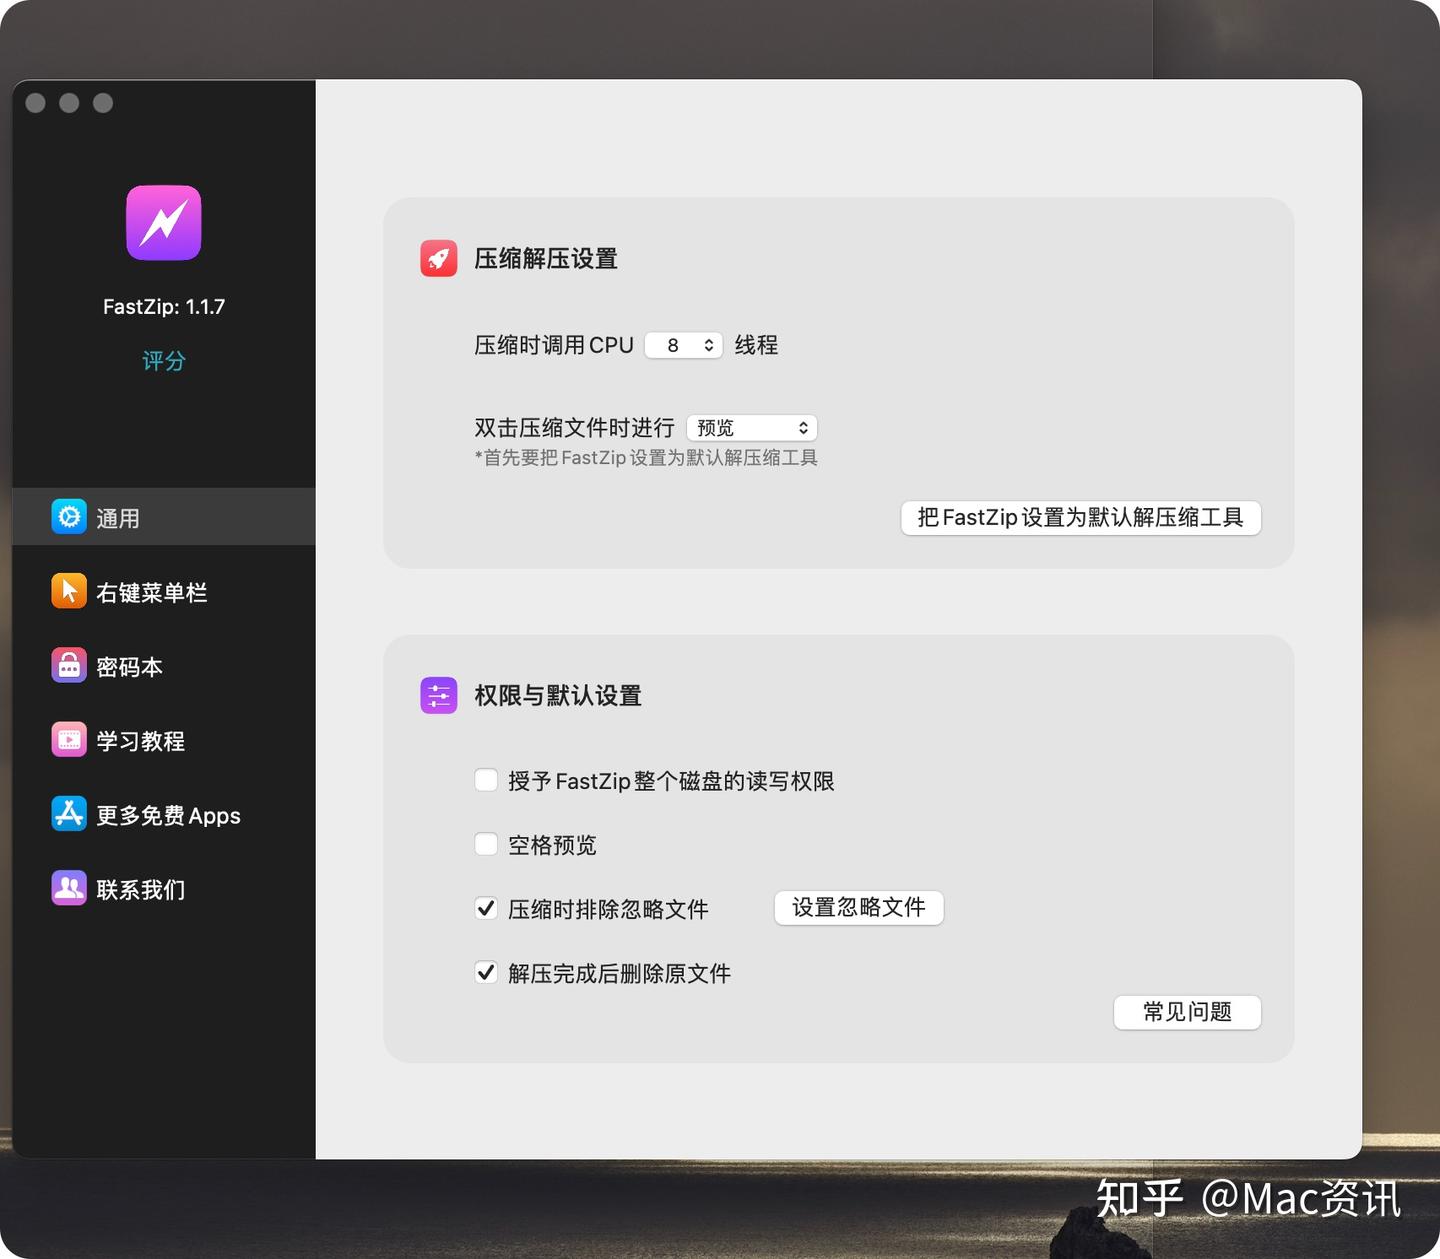Open 右键菜单栏 via the cursor icon

click(x=67, y=591)
